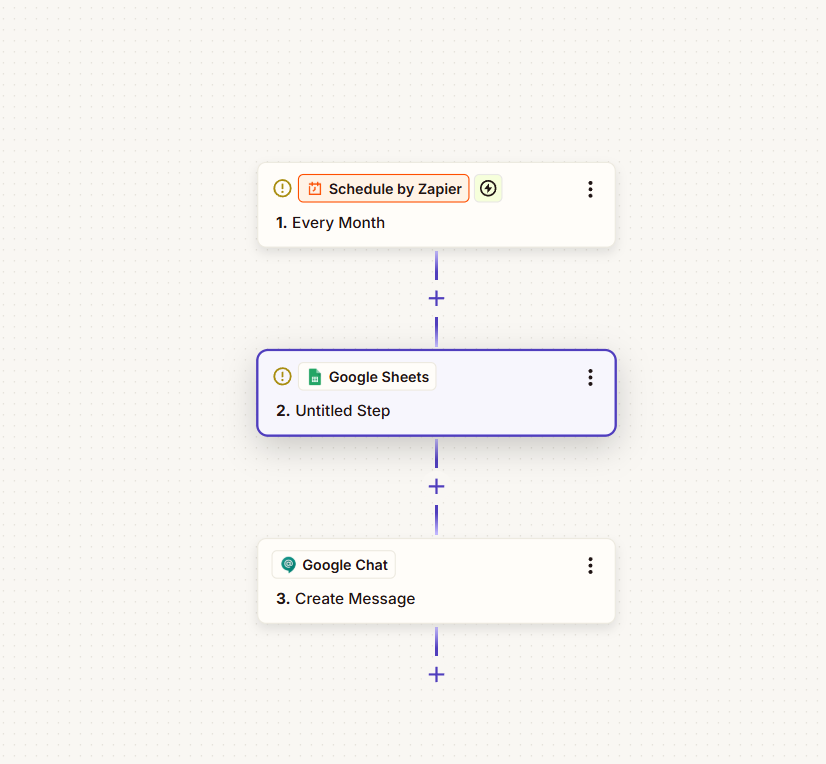Screen dimensions: 826x764
Task: Click the green Google Sheets file icon
Action: (x=314, y=377)
